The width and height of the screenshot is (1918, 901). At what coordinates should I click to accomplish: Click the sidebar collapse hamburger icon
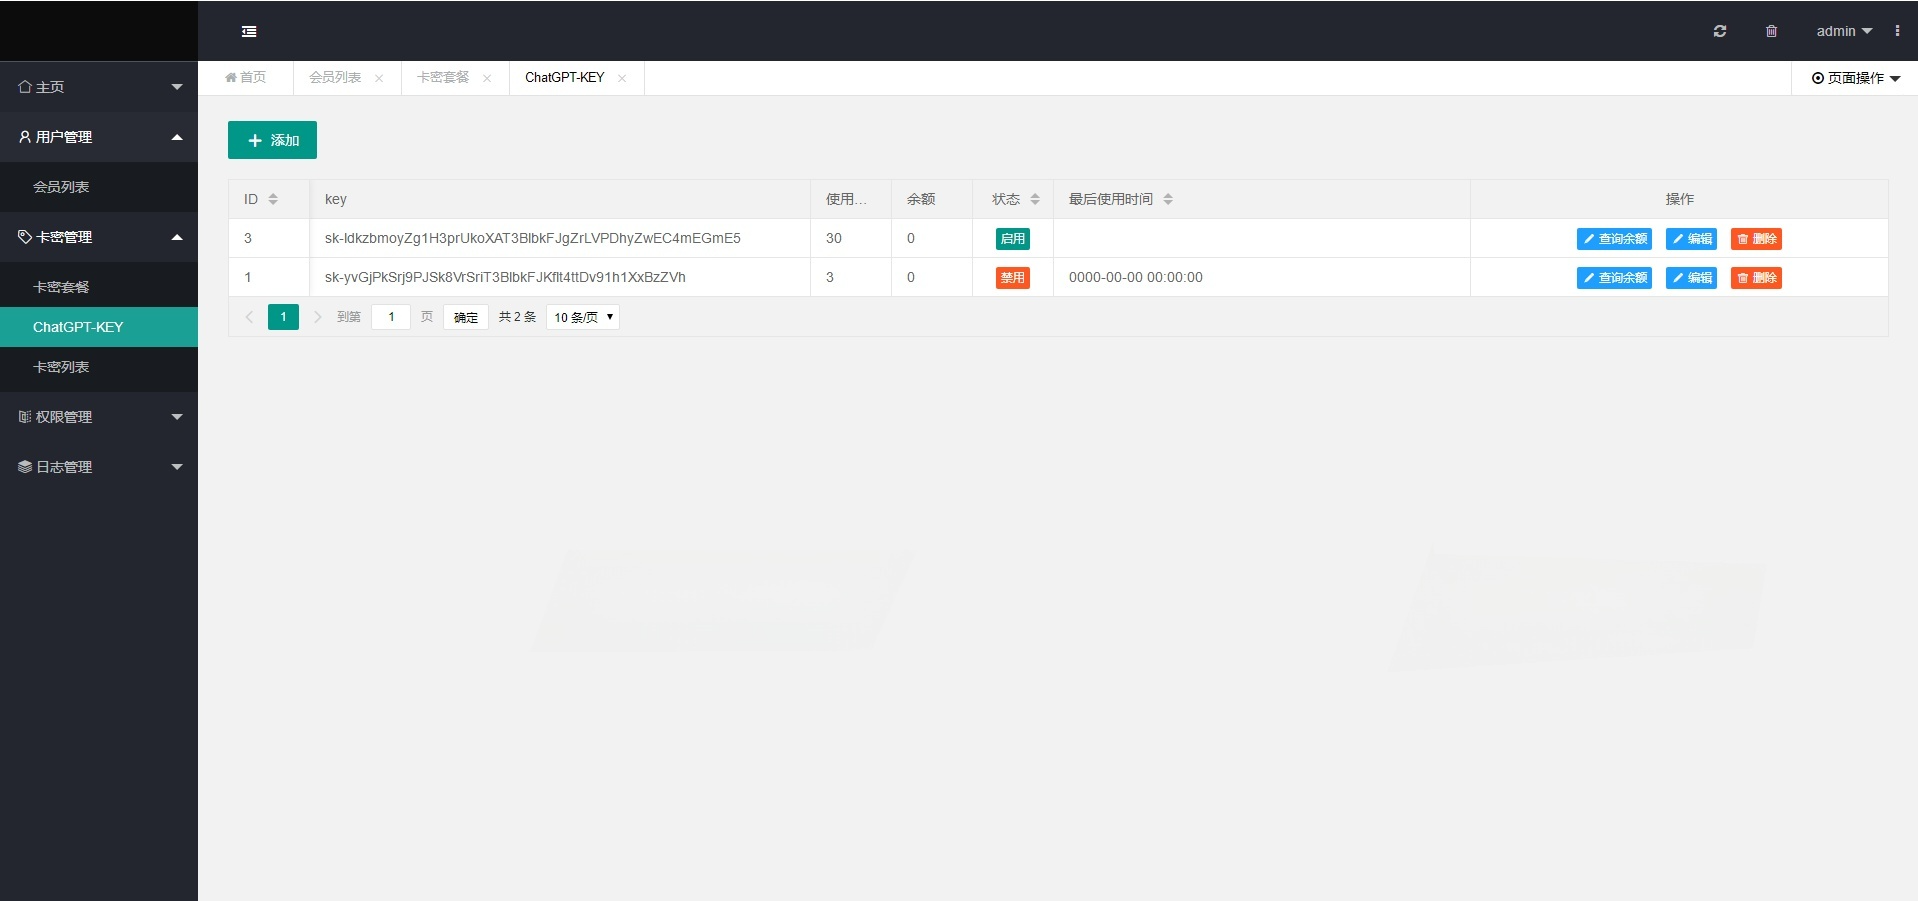249,31
